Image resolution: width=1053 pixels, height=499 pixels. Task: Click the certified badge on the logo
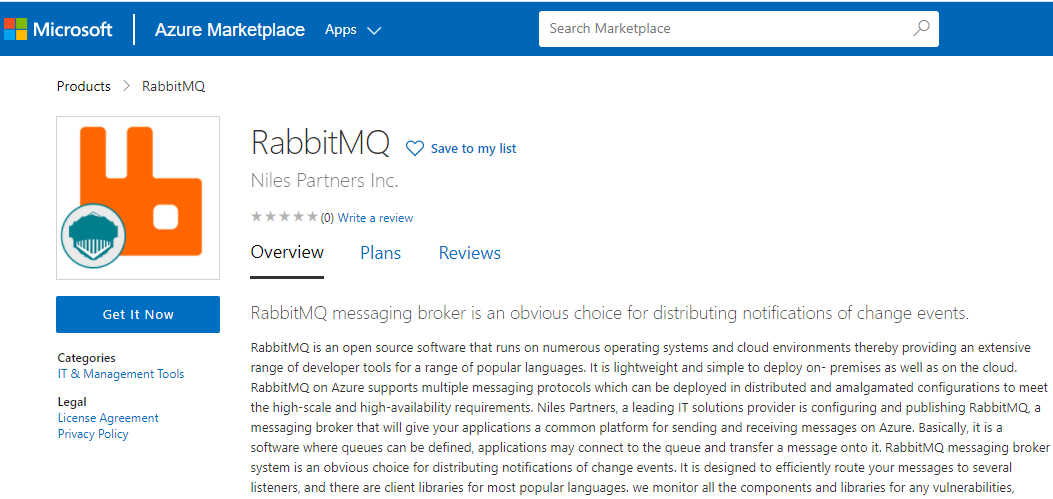tap(91, 237)
